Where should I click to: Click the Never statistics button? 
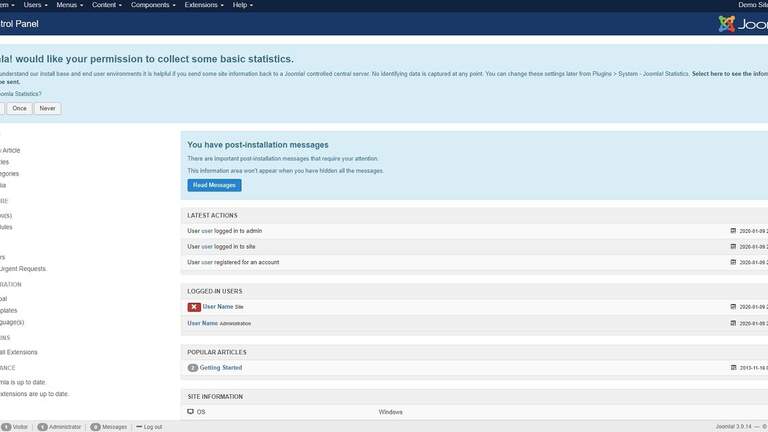pyautogui.click(x=48, y=108)
